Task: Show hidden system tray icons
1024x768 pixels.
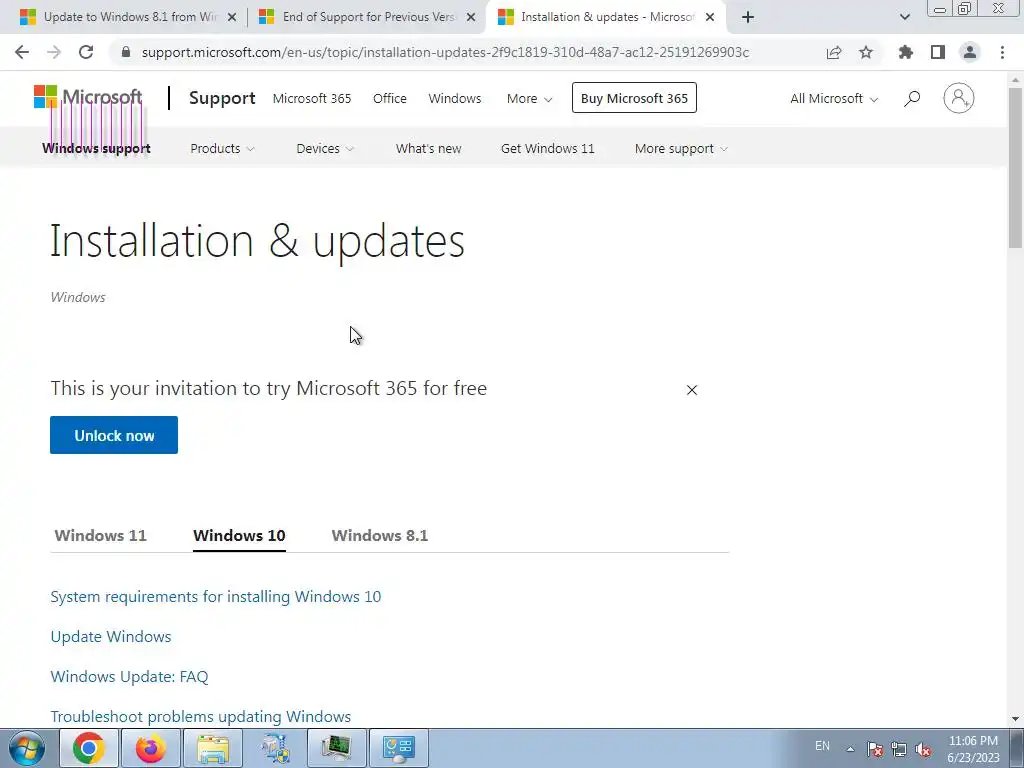Action: pos(850,749)
